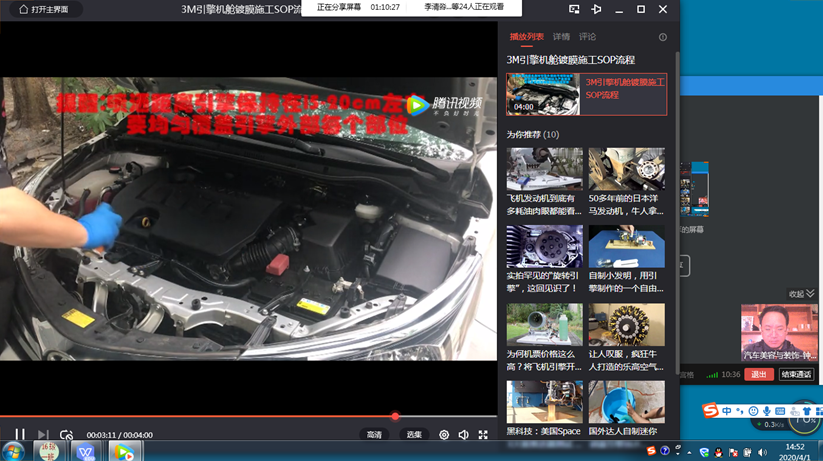
Task: Open Sogou emoji face panel
Action: click(753, 411)
